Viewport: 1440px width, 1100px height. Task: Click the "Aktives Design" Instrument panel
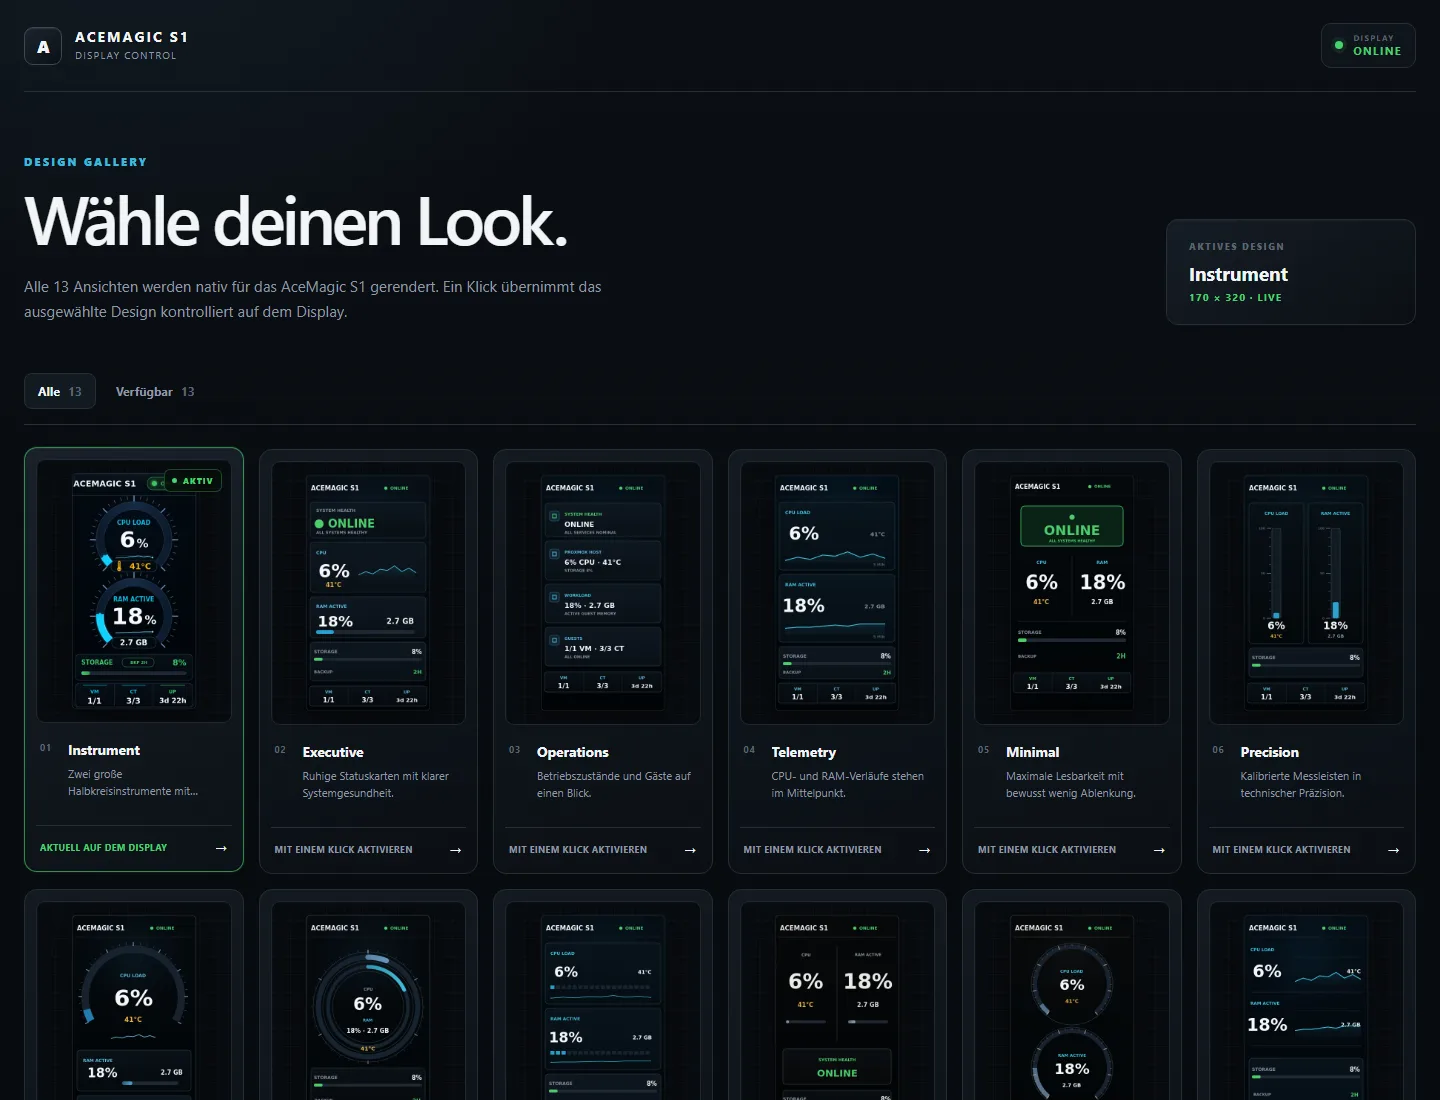pyautogui.click(x=1291, y=272)
